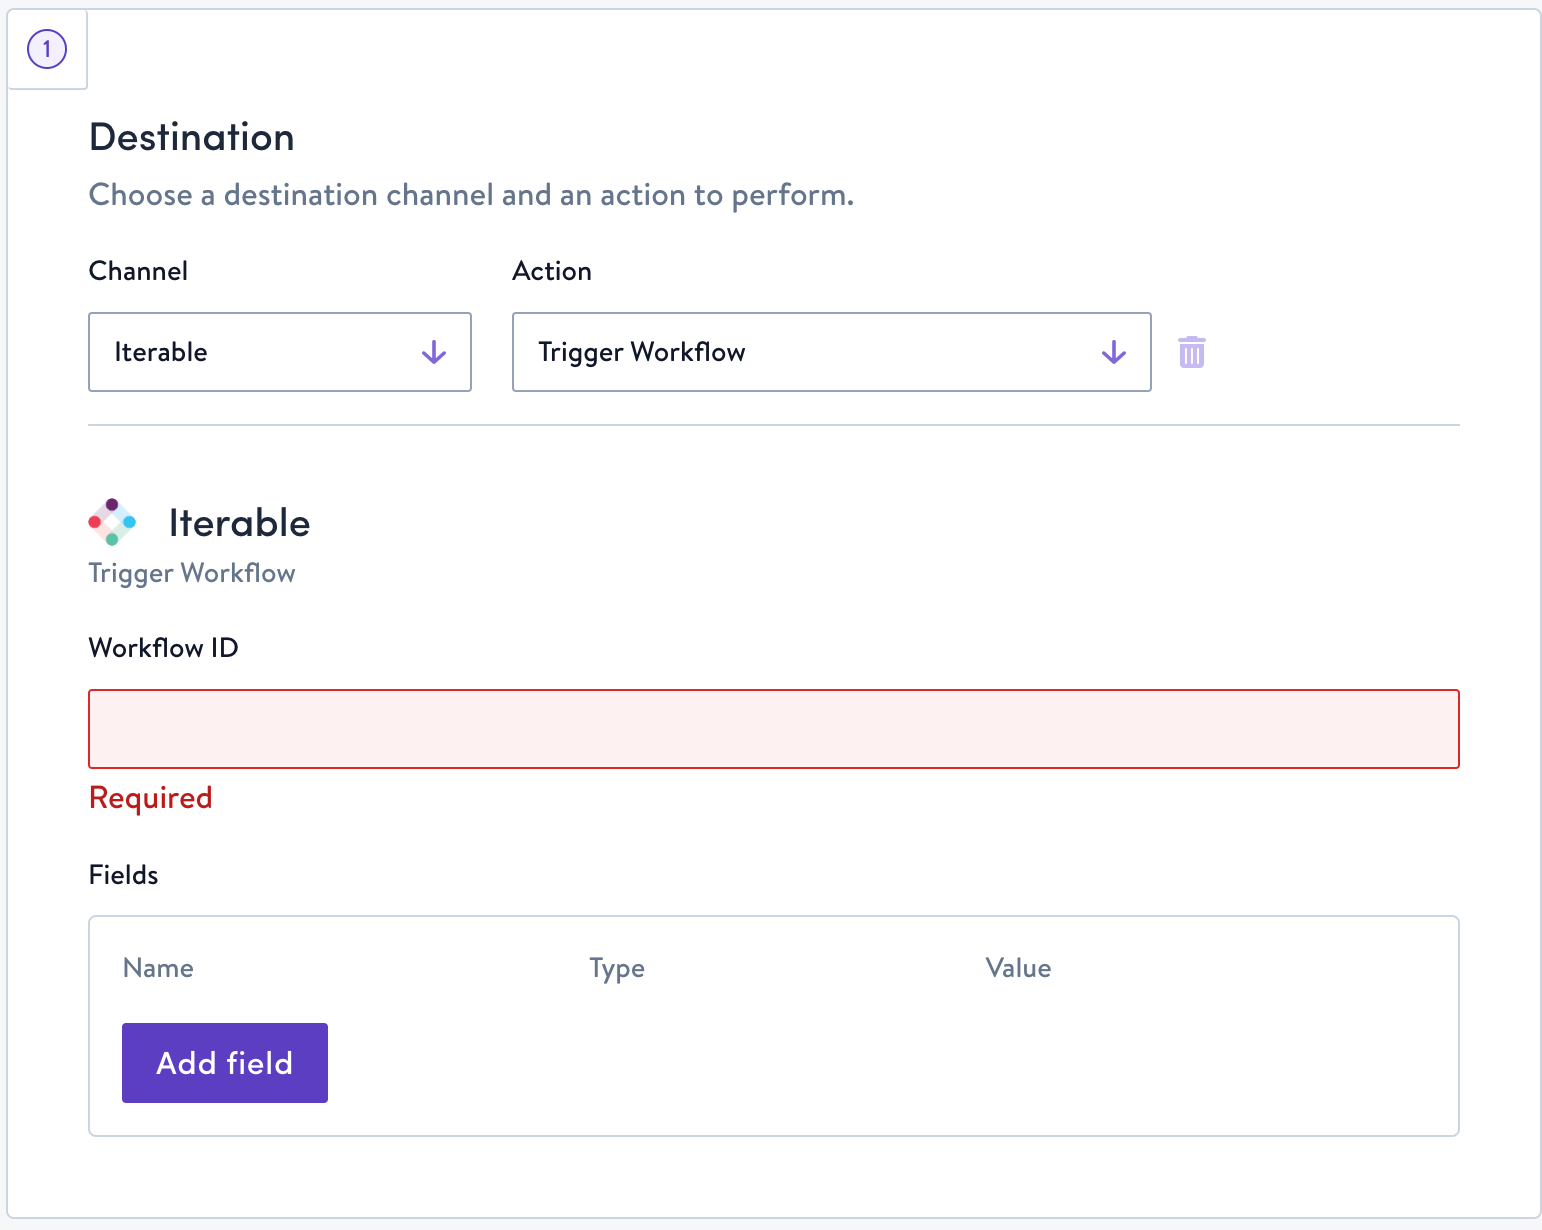Click the Value column header

(1018, 968)
